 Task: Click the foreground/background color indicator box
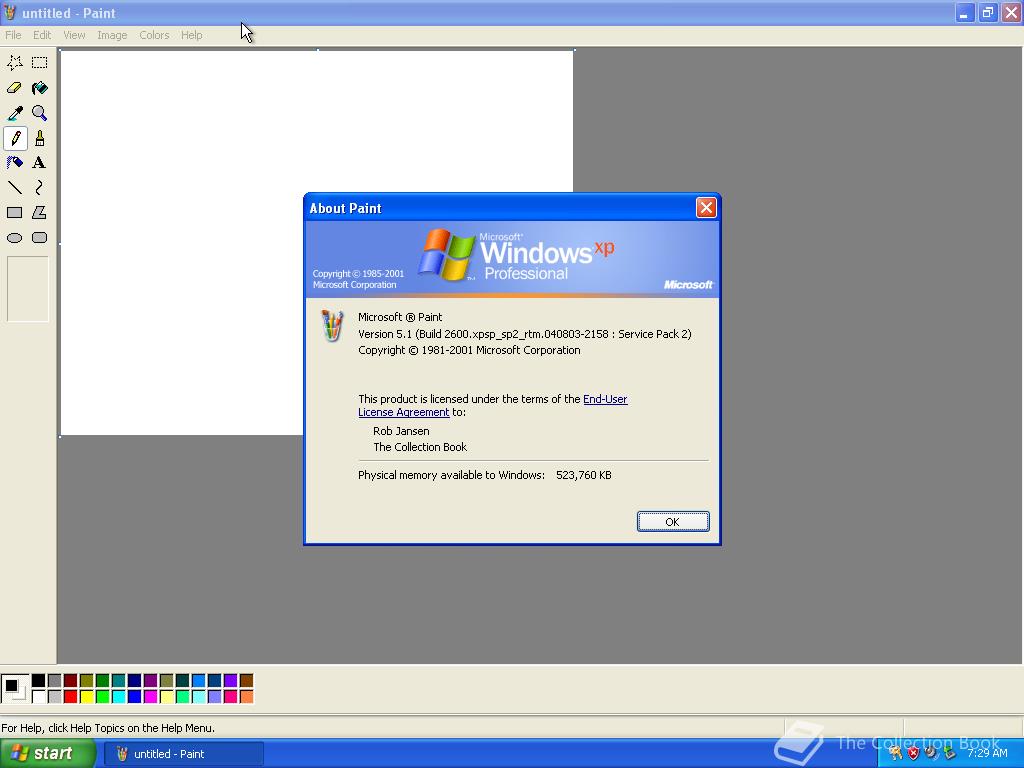[x=14, y=688]
